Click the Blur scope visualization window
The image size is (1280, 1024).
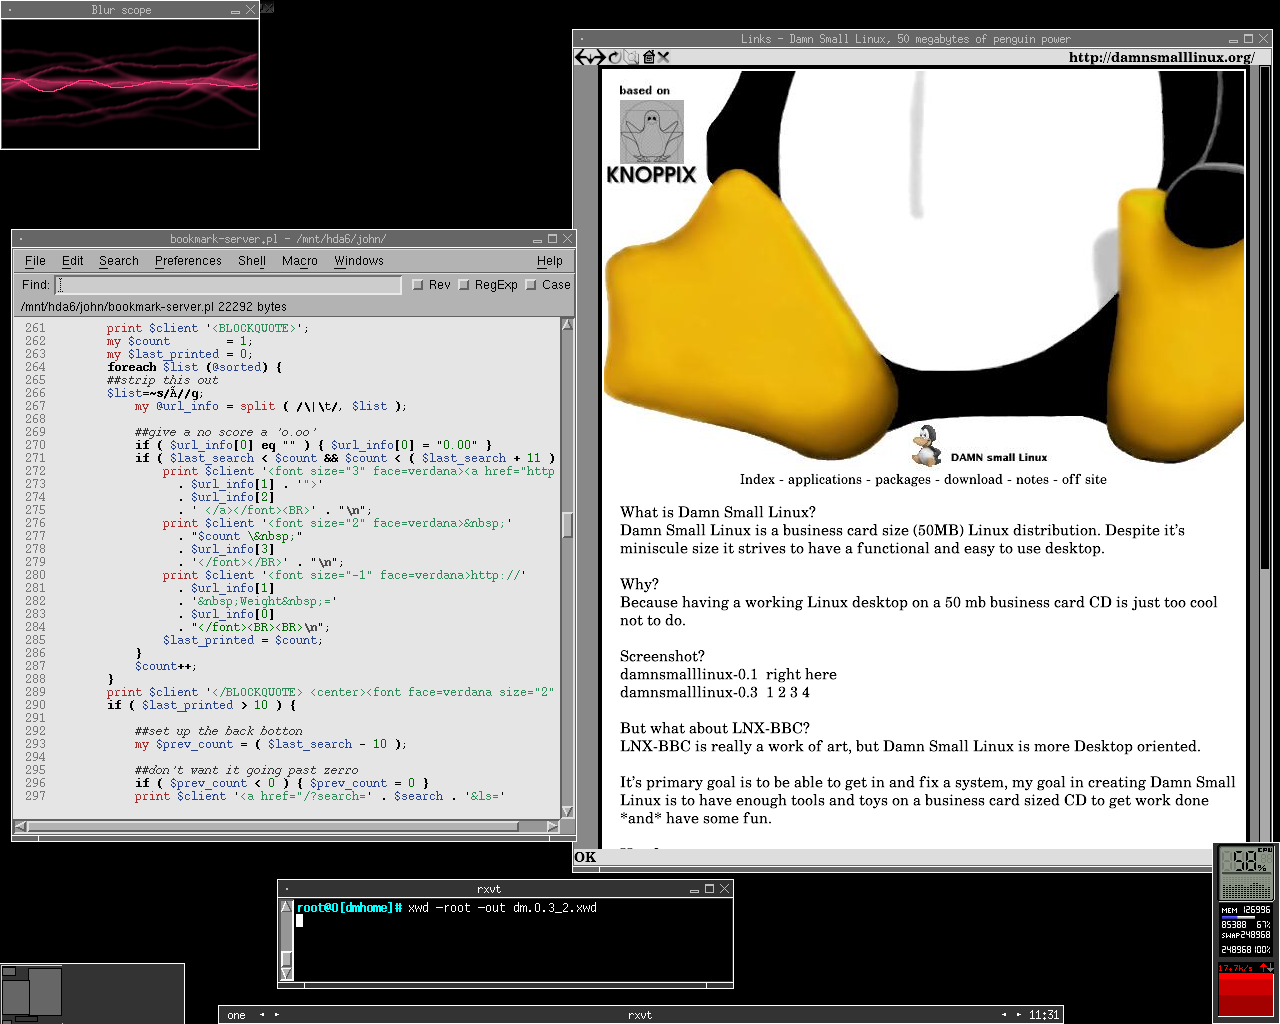coord(130,83)
